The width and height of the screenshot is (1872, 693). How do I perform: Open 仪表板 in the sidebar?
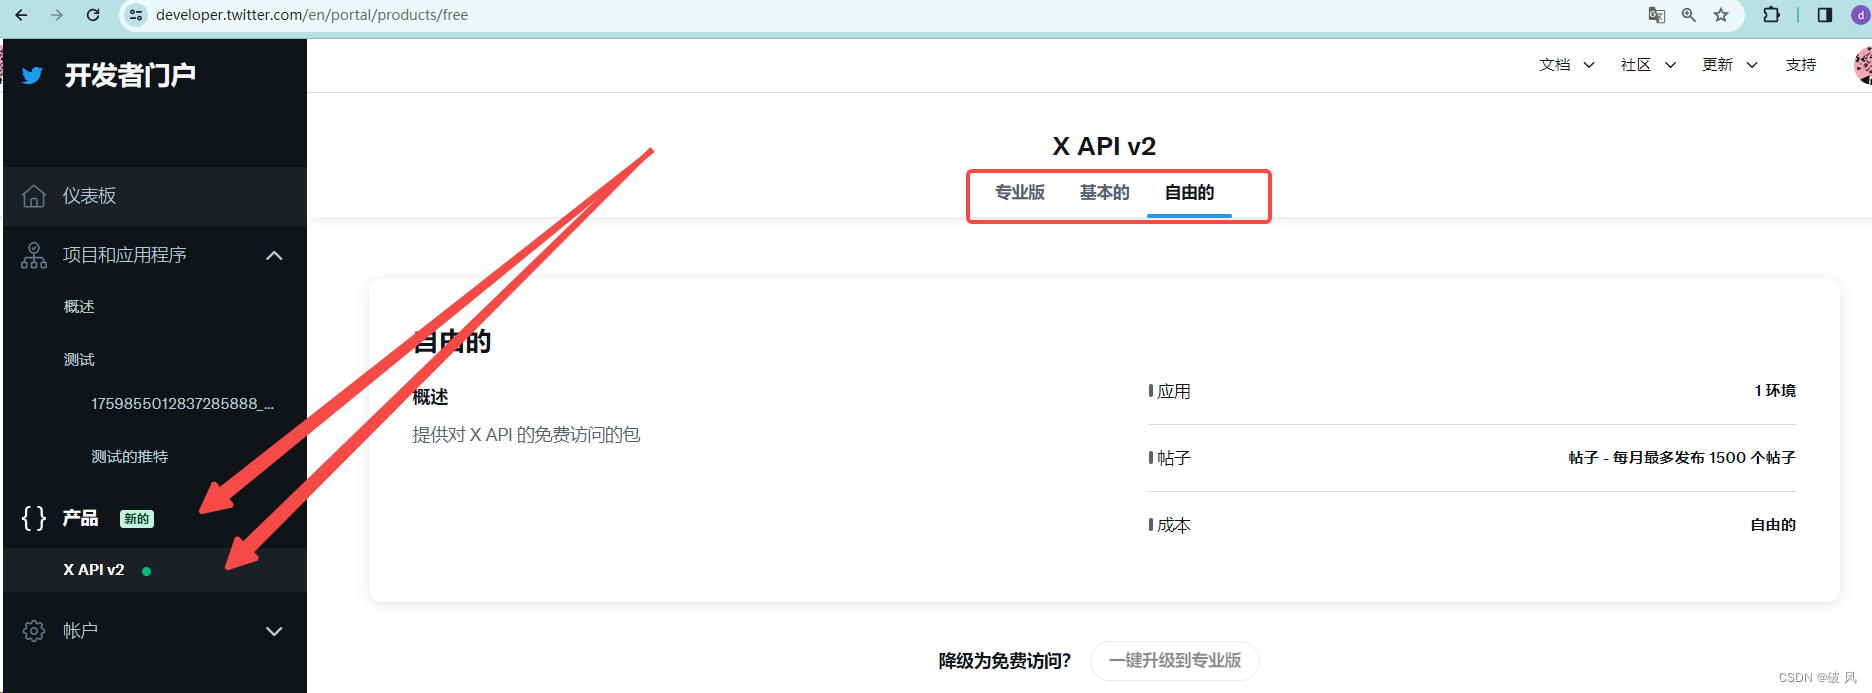(x=155, y=196)
